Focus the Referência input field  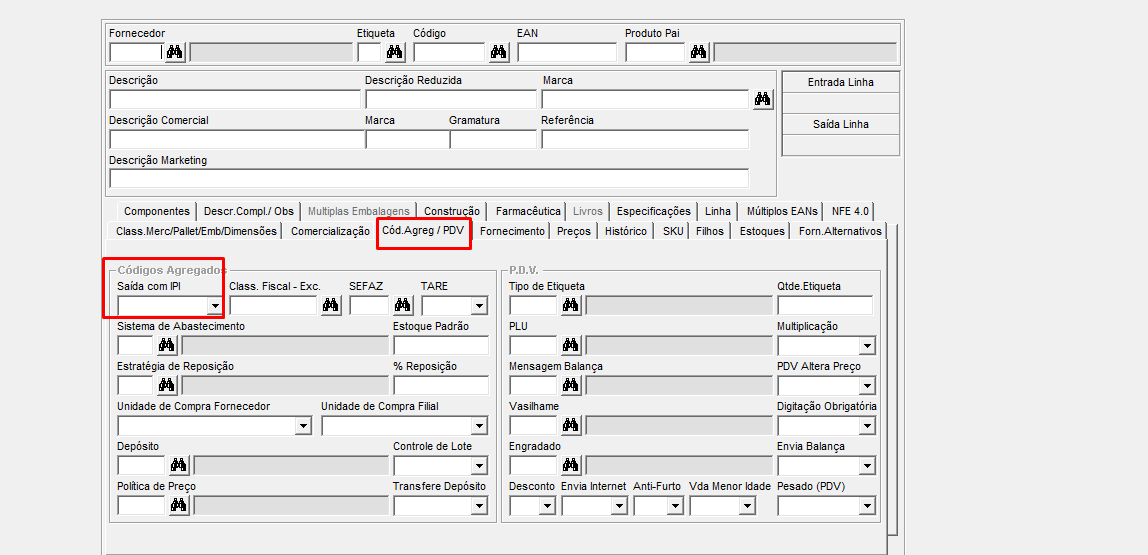645,139
